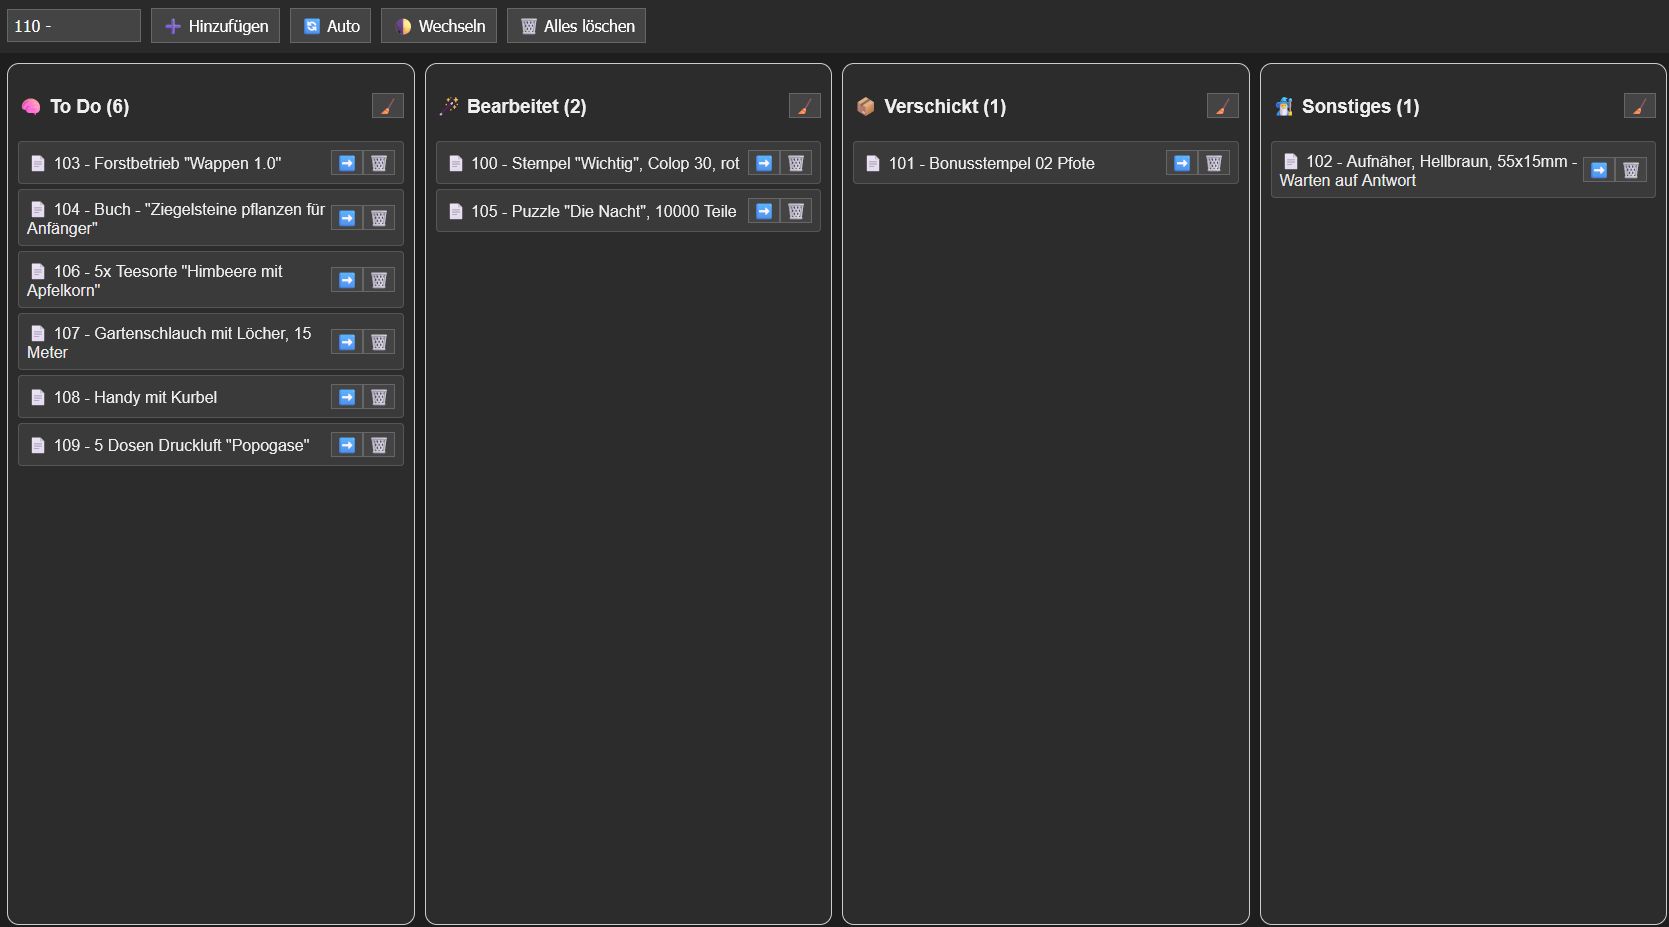
Task: Click document icon of task 102 Aufnäher
Action: coord(1291,161)
